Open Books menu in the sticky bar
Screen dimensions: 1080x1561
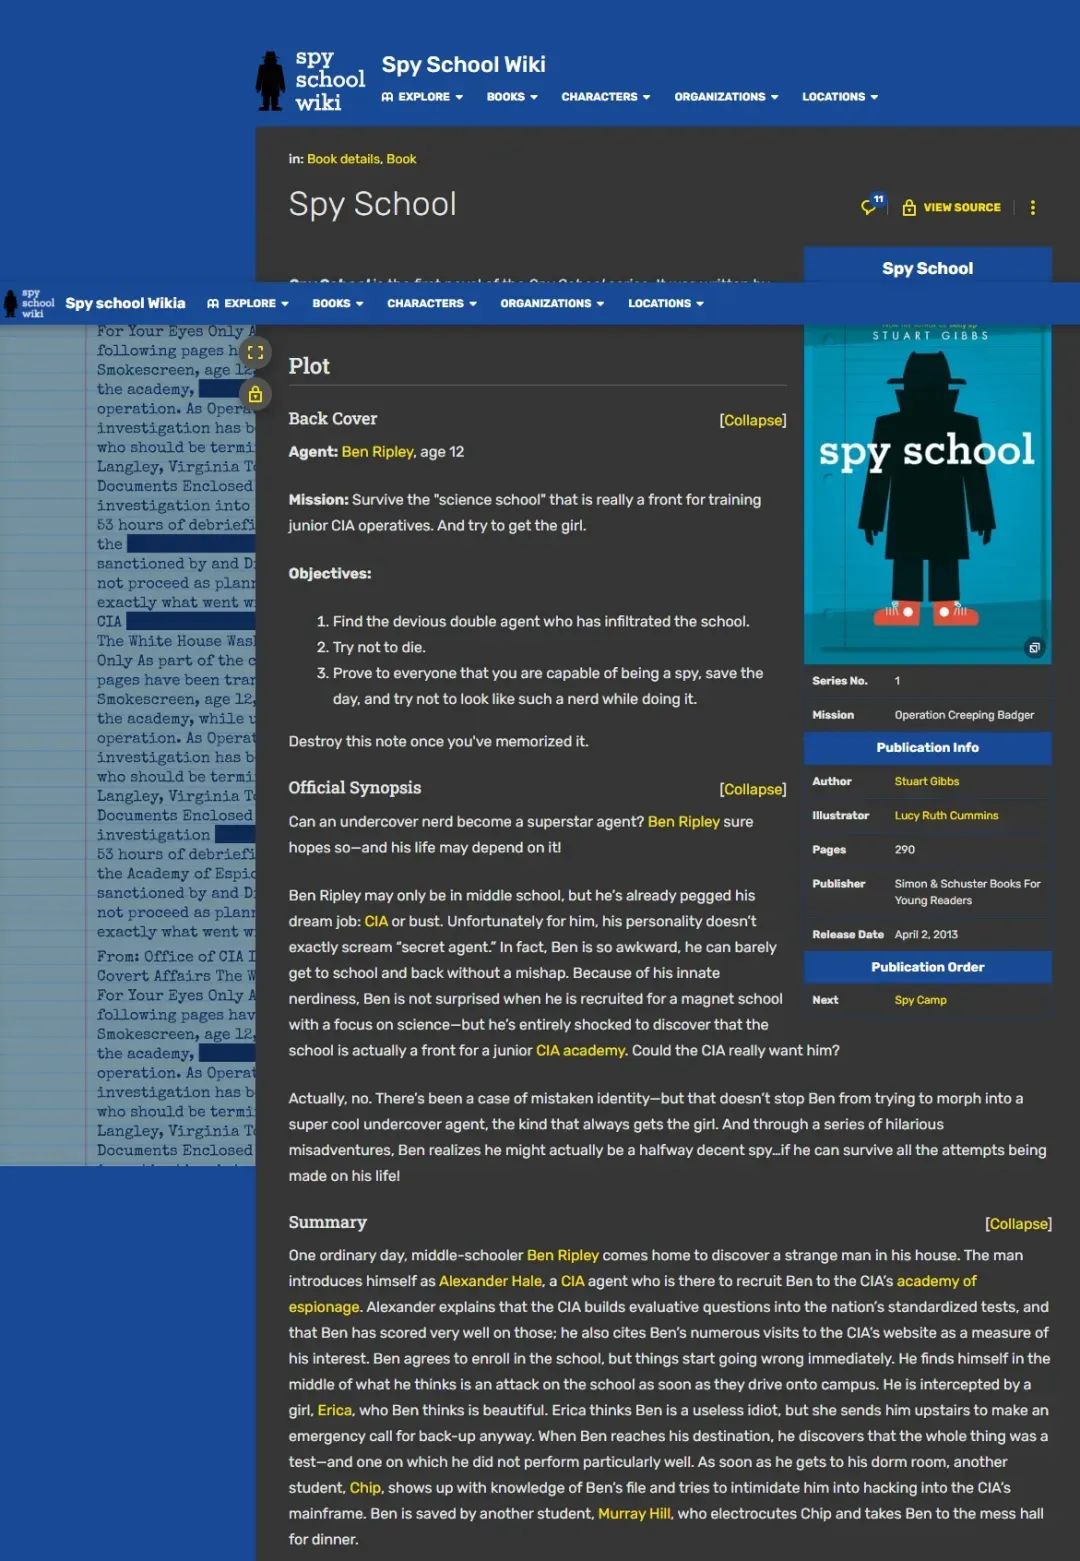(338, 303)
